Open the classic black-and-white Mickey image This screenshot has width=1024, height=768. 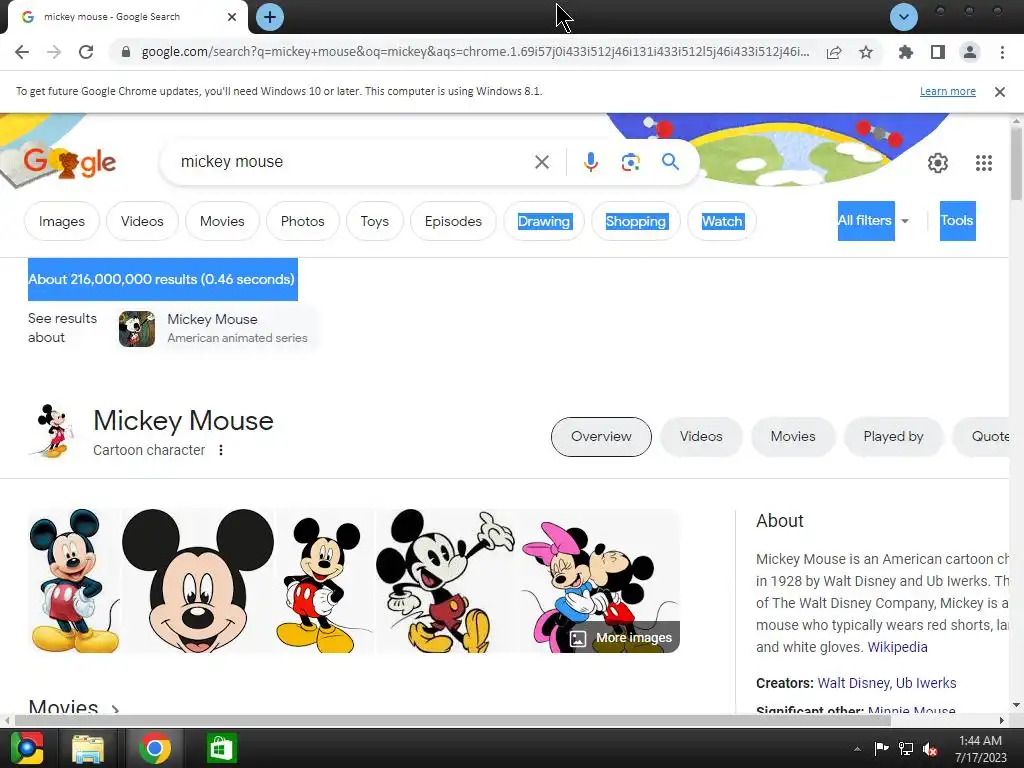tap(447, 581)
